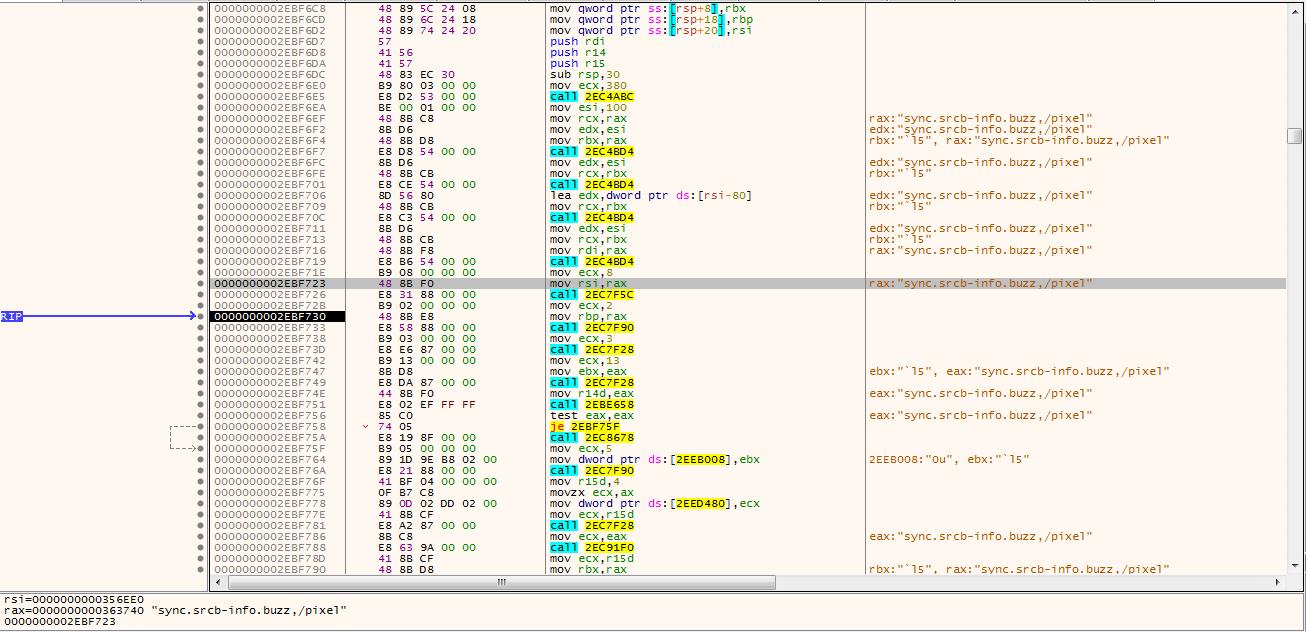Click the vertical scrollbar up arrow
The image size is (1306, 632).
click(1296, 9)
